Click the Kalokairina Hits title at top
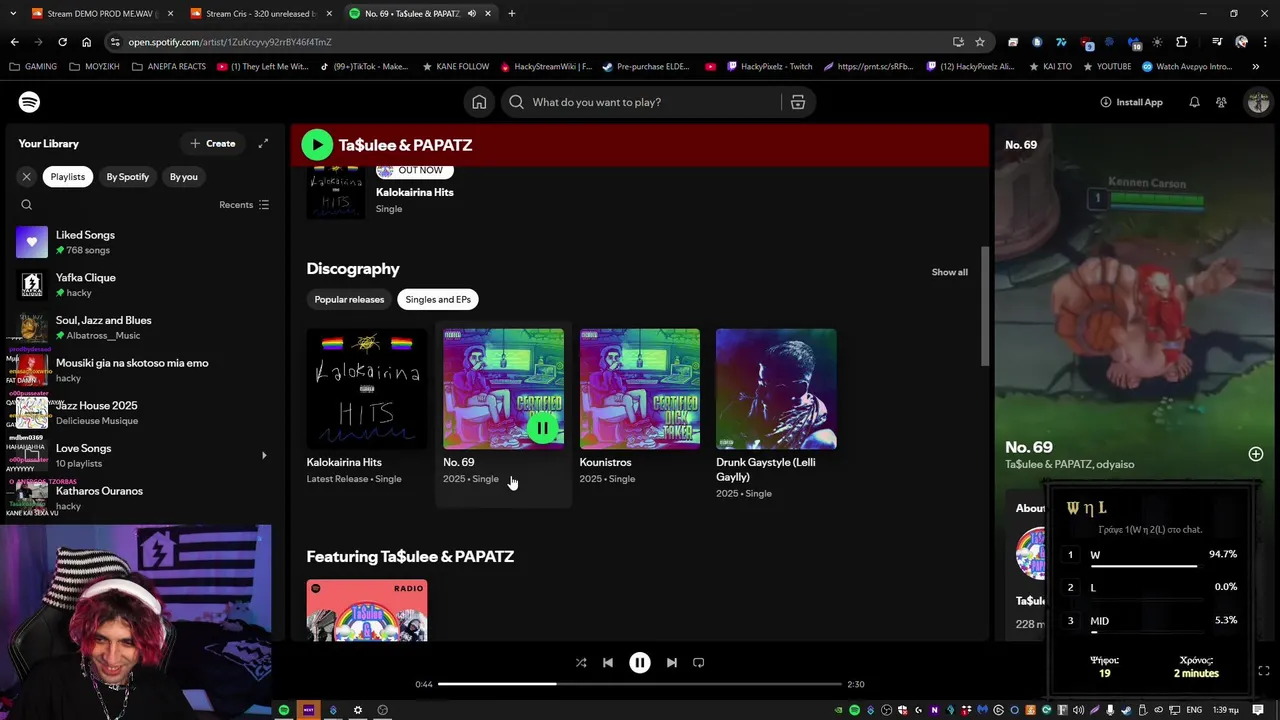This screenshot has height=720, width=1280. tap(415, 192)
